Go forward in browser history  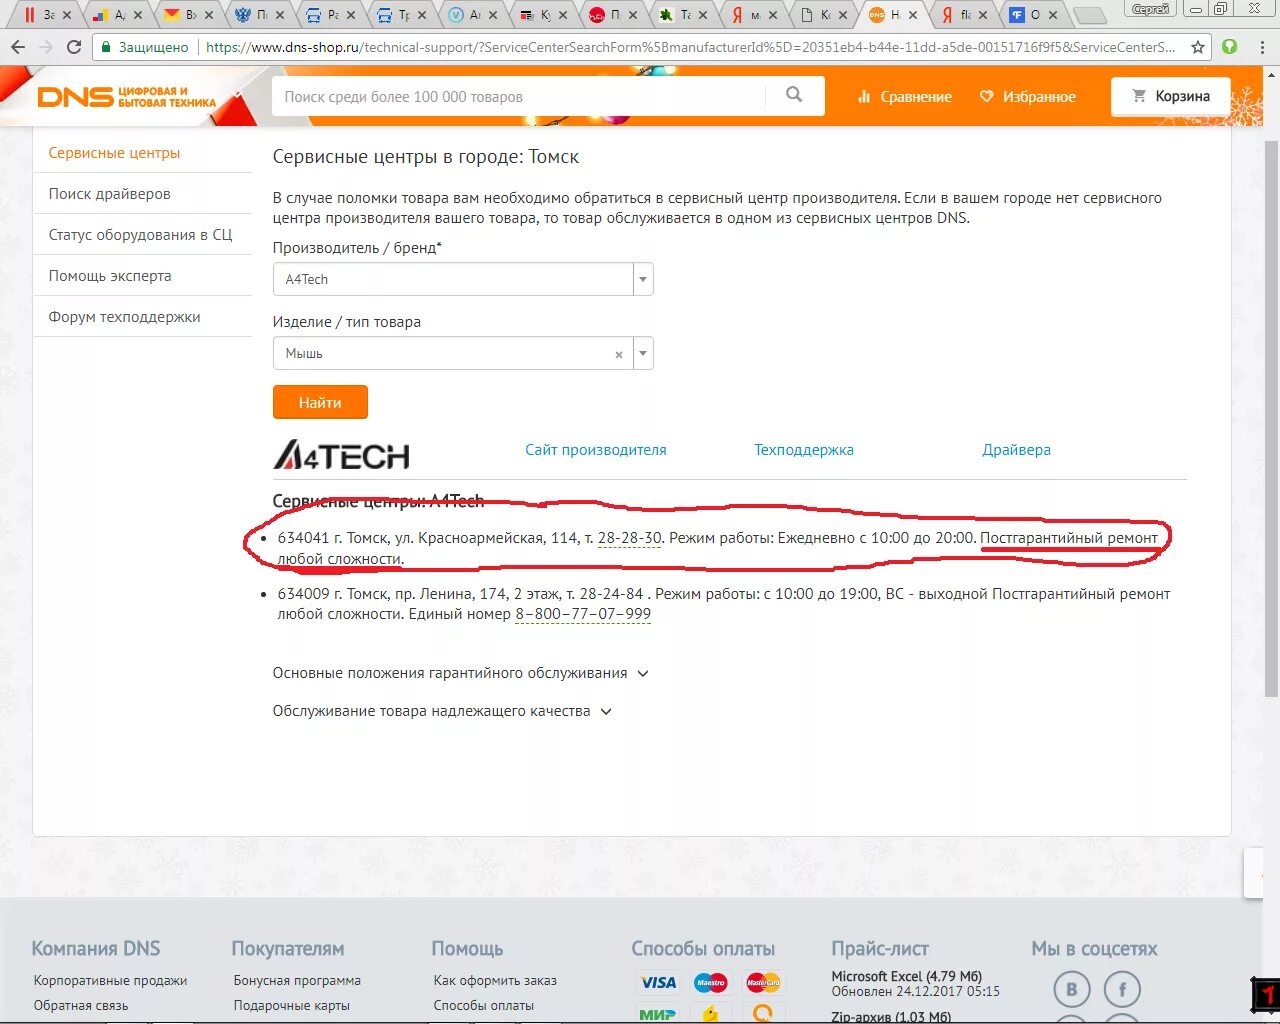point(45,47)
